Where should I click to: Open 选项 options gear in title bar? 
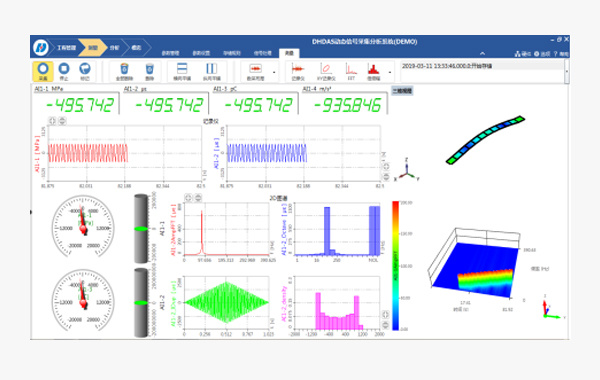[536, 54]
